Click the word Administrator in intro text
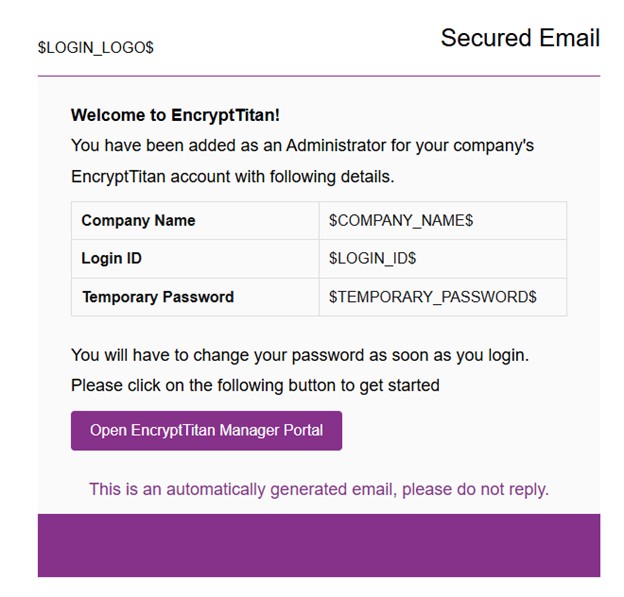The image size is (624, 597). point(336,145)
